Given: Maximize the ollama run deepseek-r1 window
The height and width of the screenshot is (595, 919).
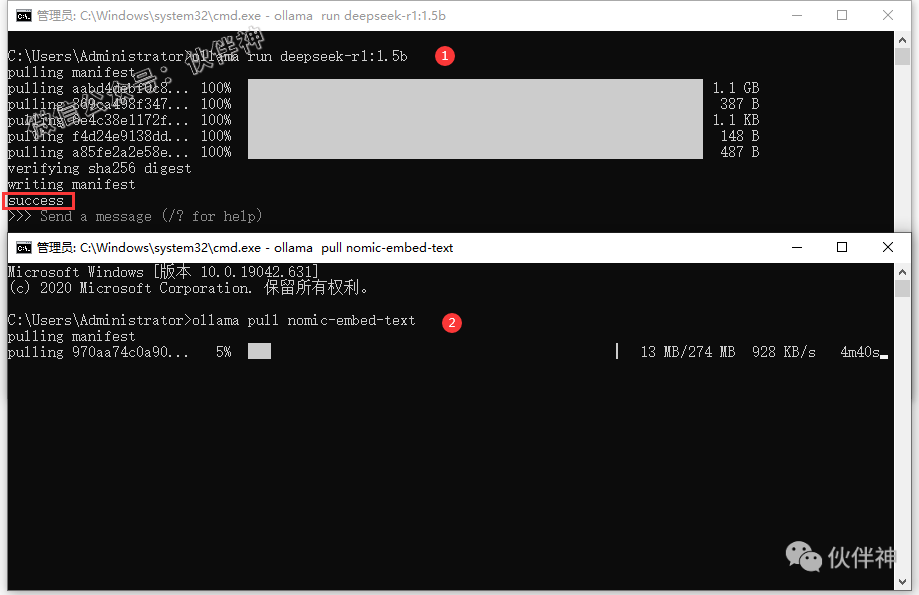Looking at the screenshot, I should click(x=842, y=16).
